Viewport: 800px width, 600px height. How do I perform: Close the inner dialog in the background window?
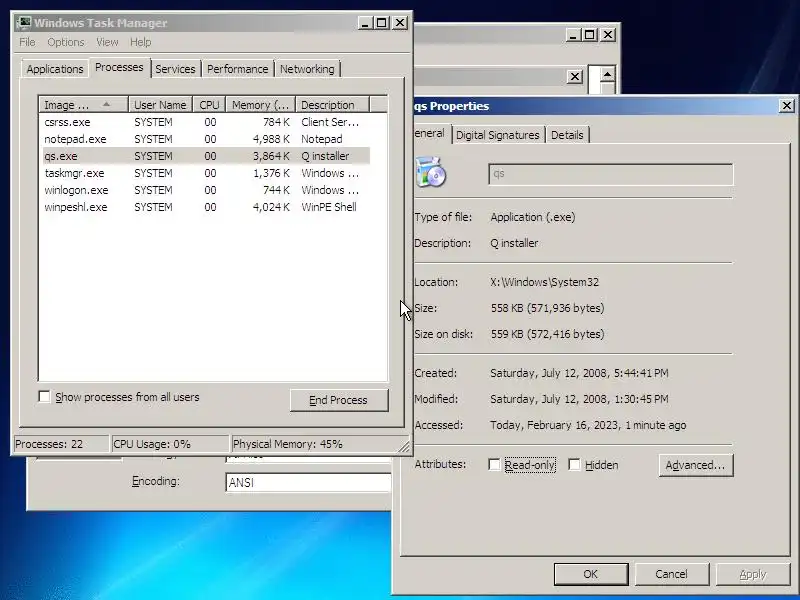[574, 77]
